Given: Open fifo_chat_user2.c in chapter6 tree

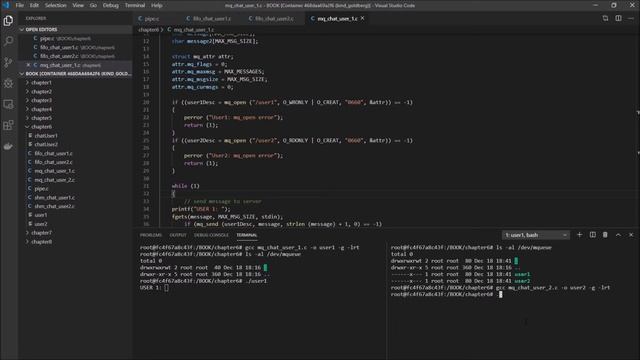Looking at the screenshot, I should (53, 162).
